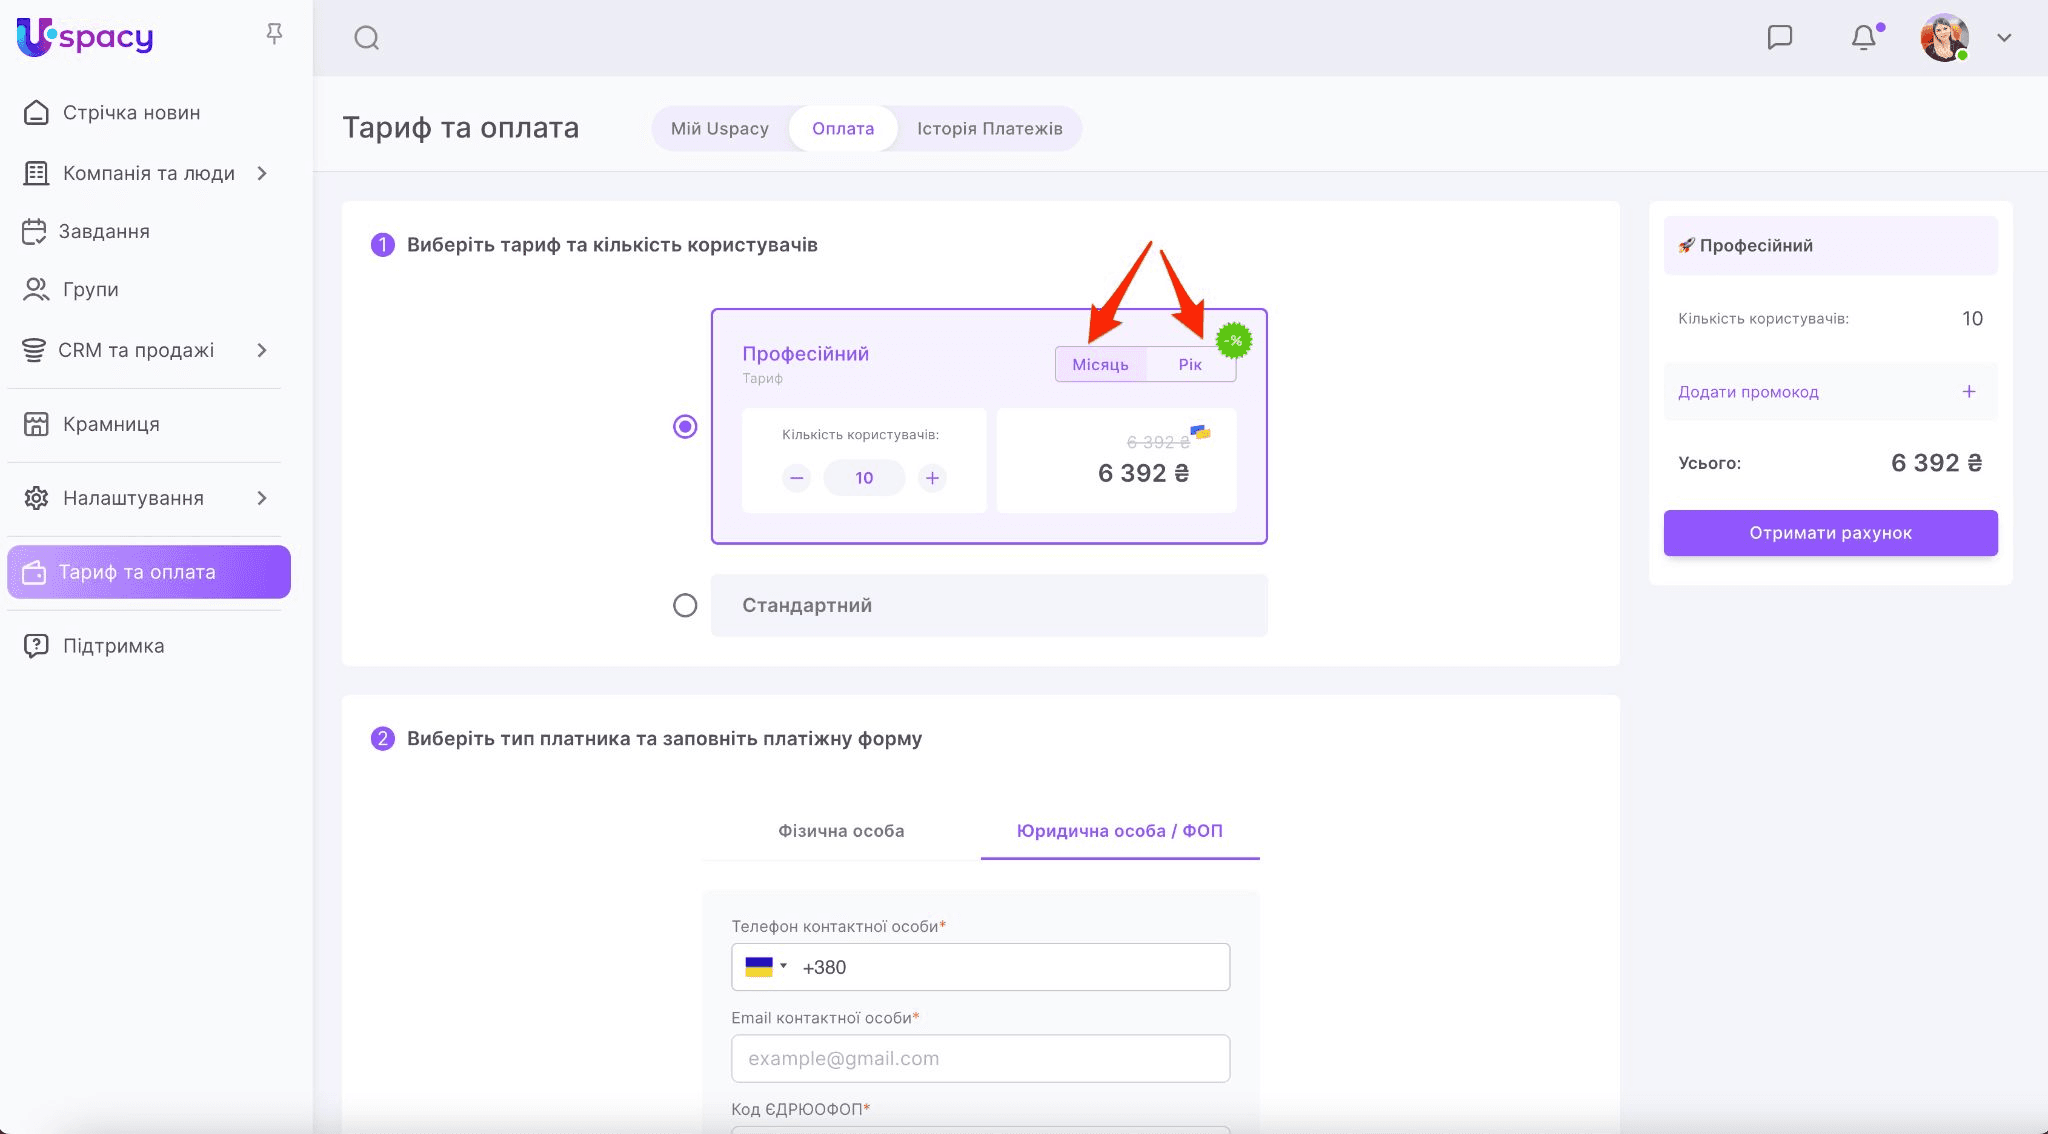
Task: Open the notifications bell
Action: point(1863,38)
